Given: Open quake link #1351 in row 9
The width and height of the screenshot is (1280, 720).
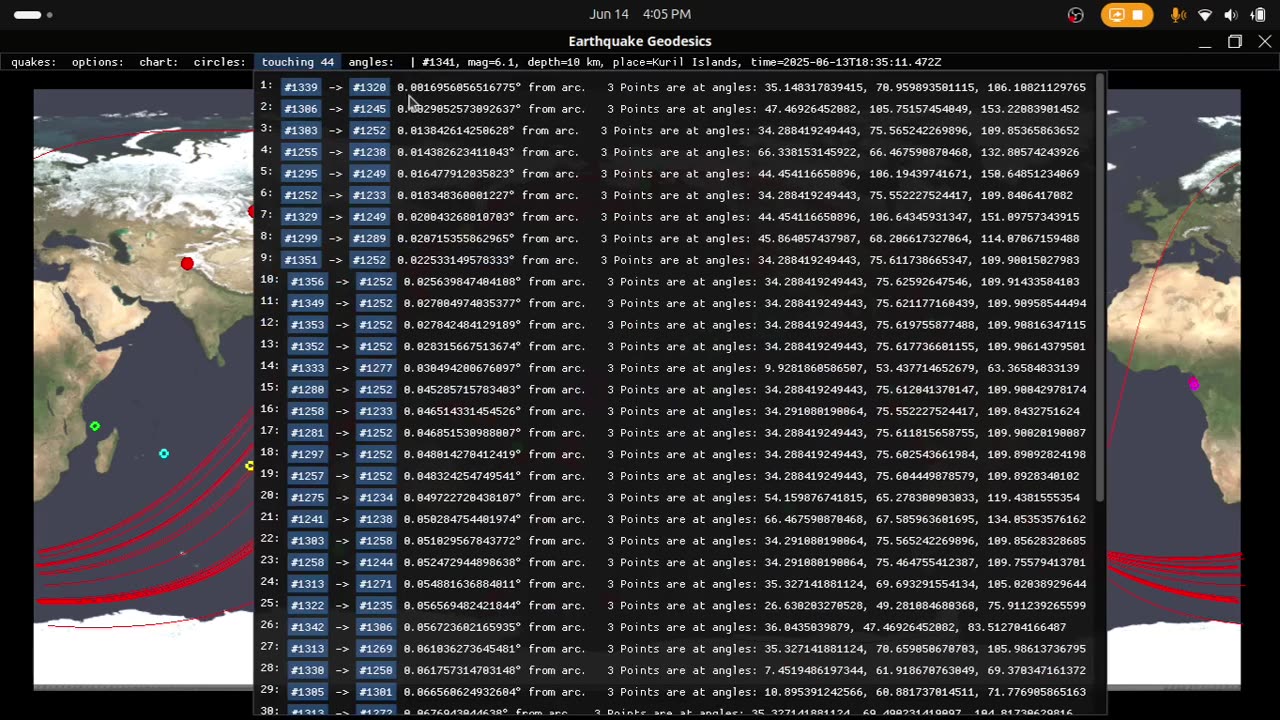Looking at the screenshot, I should pyautogui.click(x=301, y=260).
